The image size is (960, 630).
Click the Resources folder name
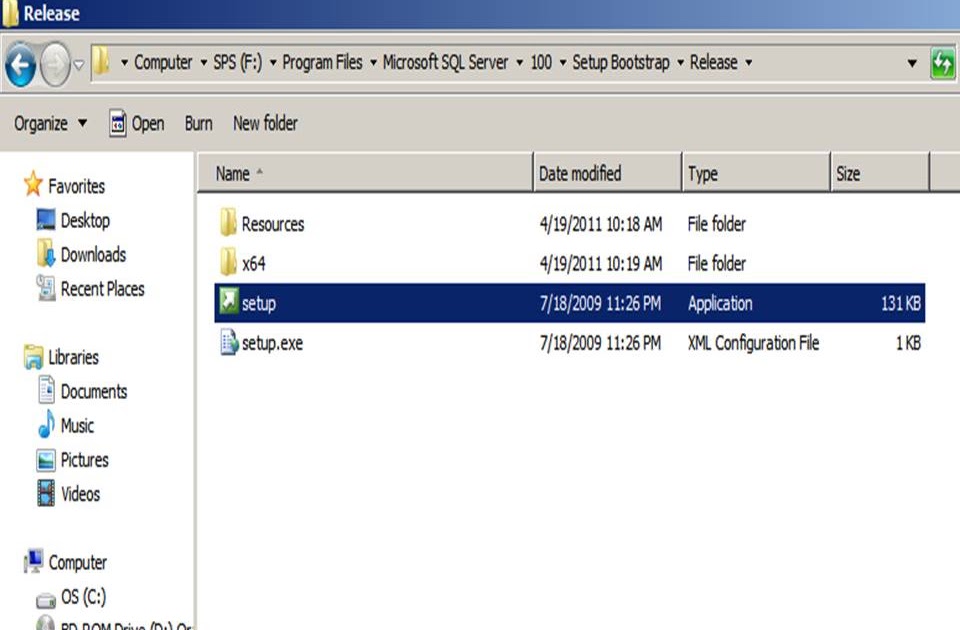273,224
